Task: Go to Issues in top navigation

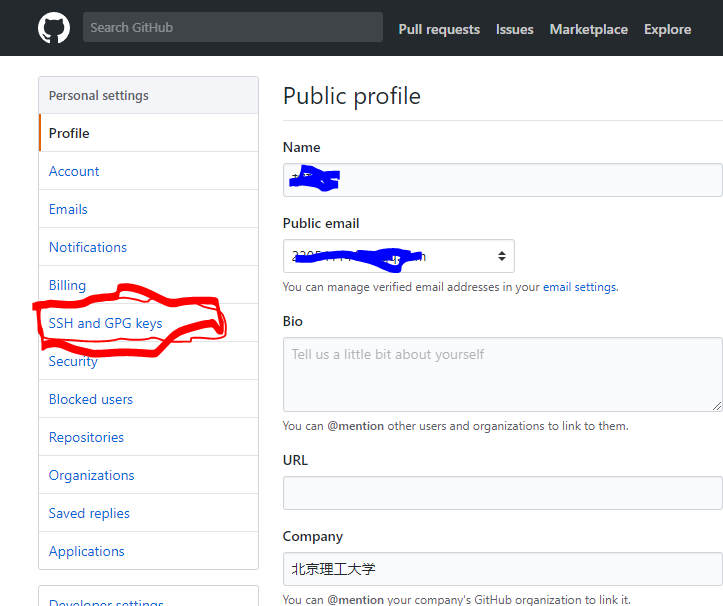Action: [514, 29]
